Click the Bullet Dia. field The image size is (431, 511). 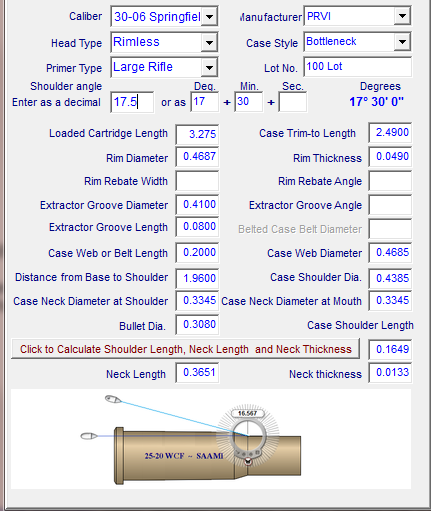[197, 325]
